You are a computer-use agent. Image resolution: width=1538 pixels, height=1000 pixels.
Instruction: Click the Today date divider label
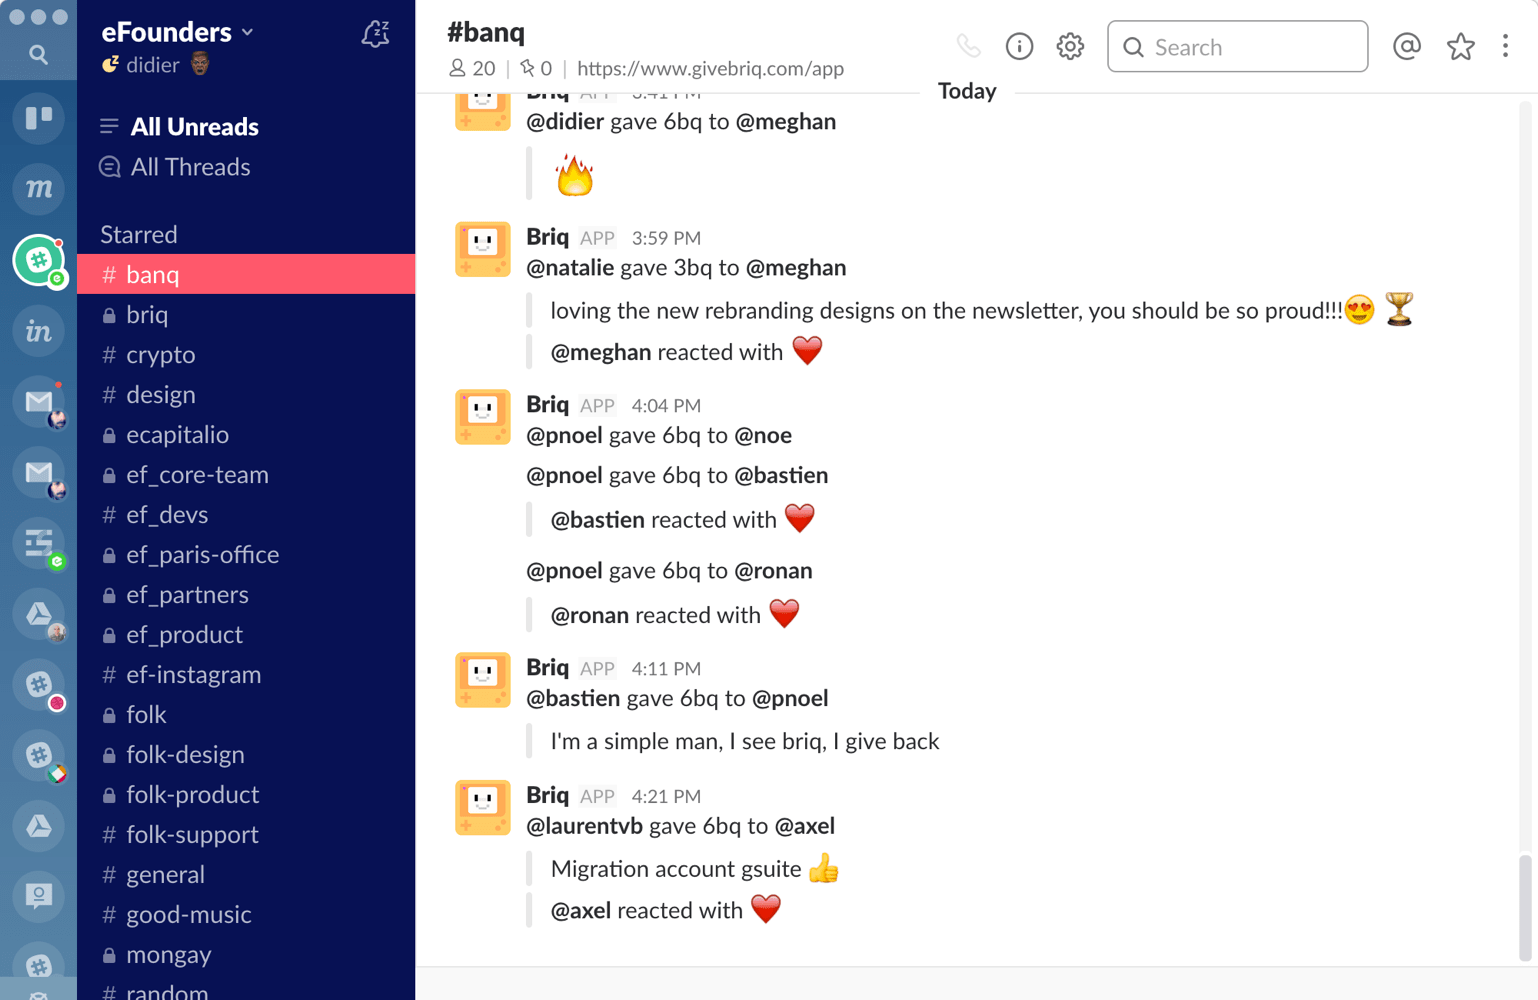pyautogui.click(x=967, y=91)
